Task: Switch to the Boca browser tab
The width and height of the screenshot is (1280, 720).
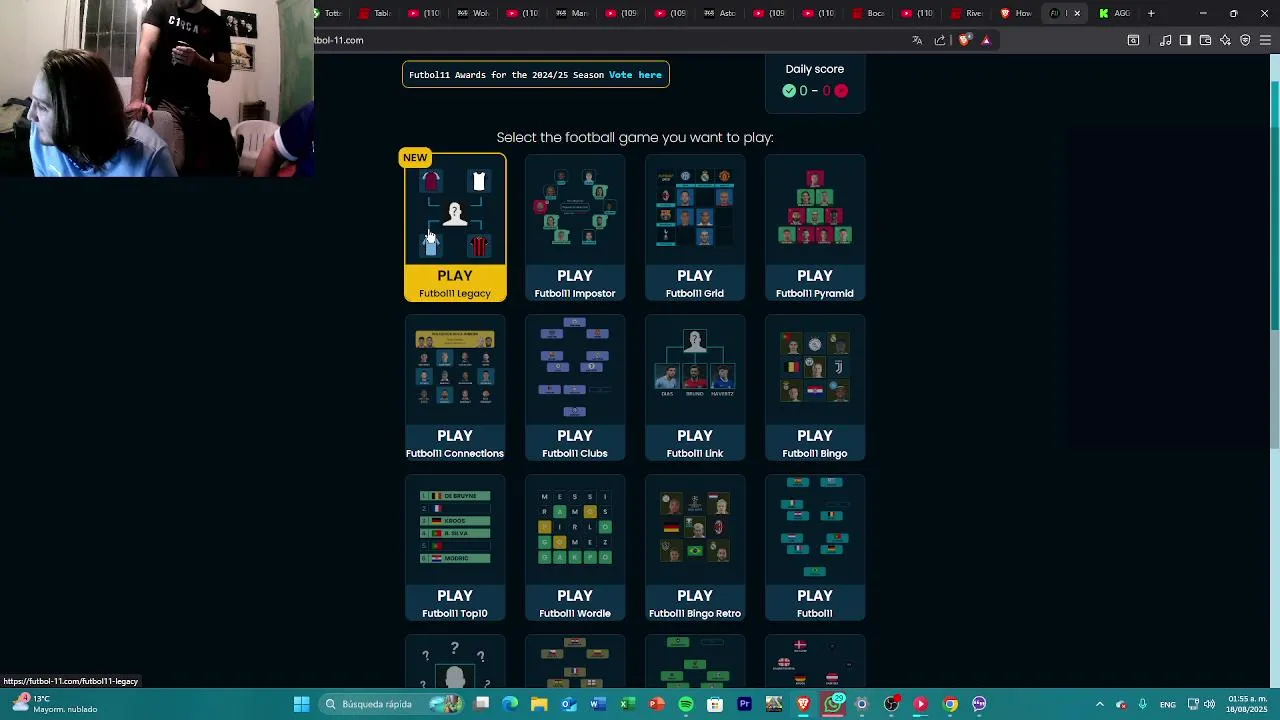Action: (x=869, y=13)
